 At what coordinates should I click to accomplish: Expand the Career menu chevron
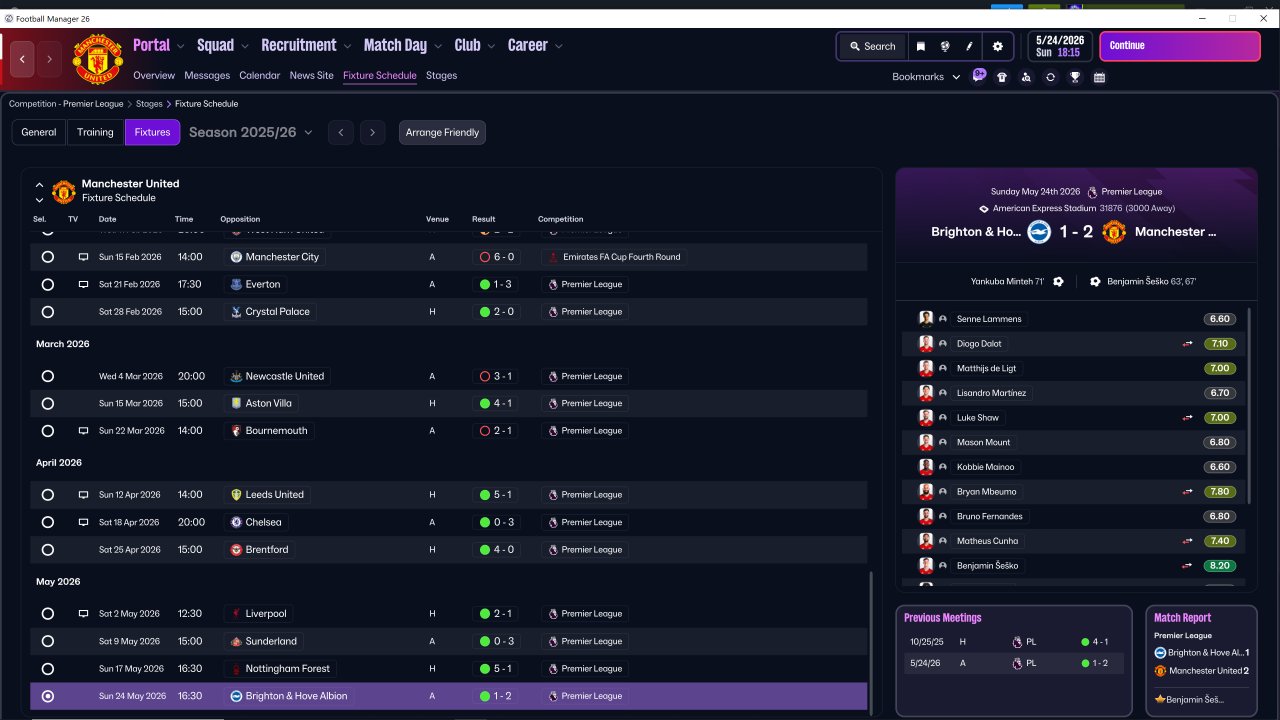[559, 46]
